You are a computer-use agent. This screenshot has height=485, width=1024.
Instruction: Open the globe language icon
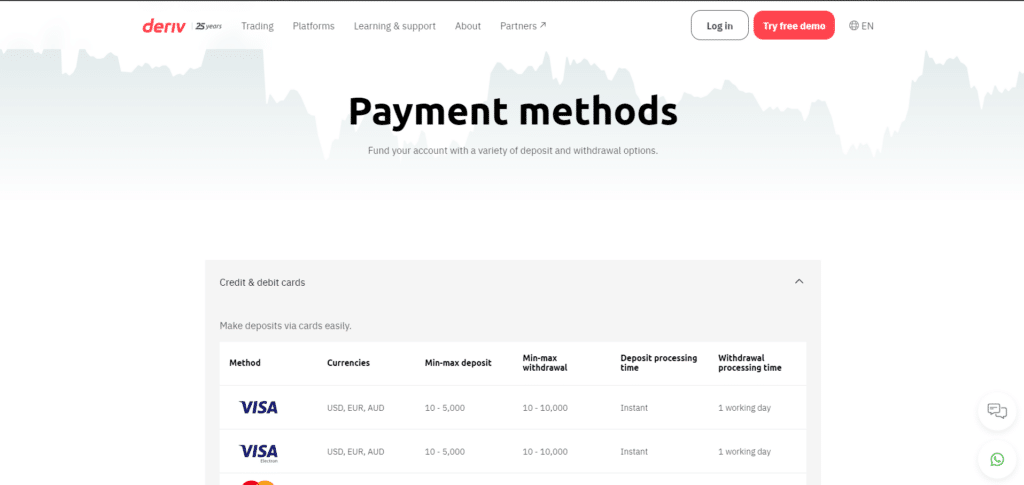(x=854, y=26)
